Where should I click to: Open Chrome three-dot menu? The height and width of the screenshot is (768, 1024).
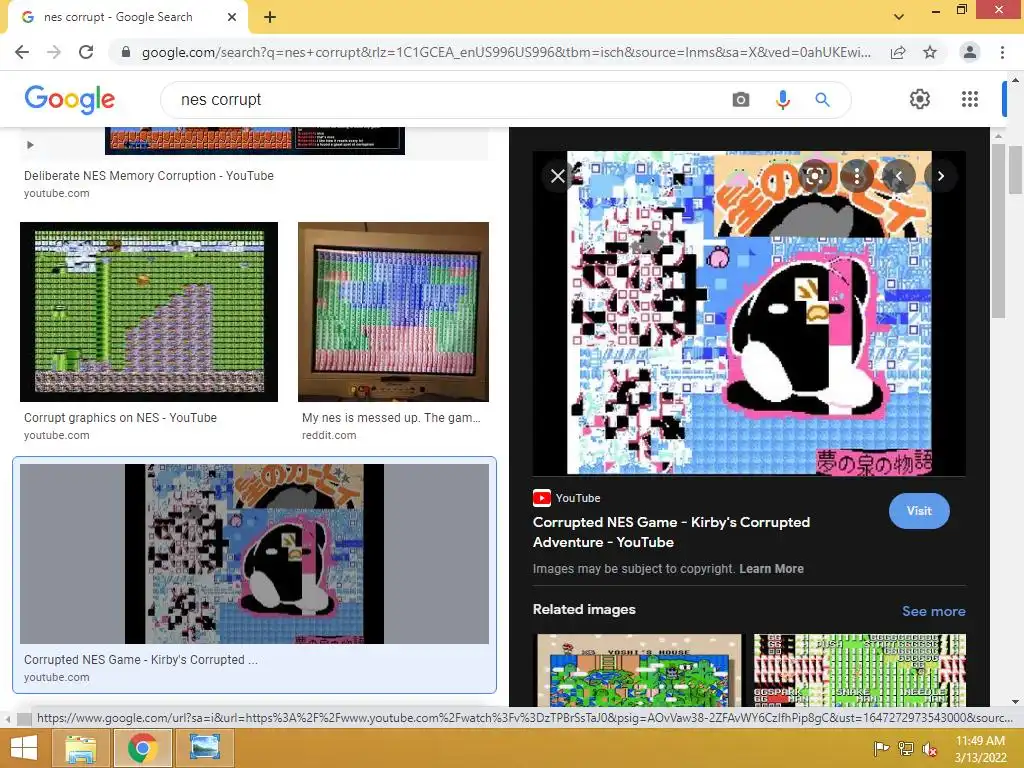1002,52
